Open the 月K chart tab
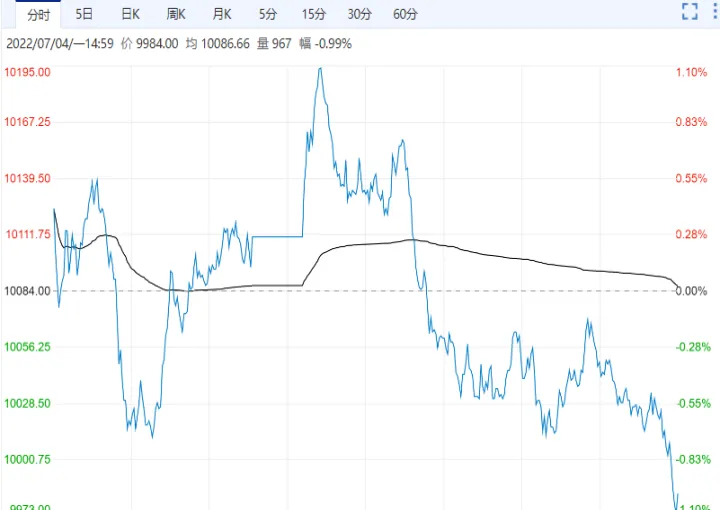The height and width of the screenshot is (510, 720). (x=222, y=14)
